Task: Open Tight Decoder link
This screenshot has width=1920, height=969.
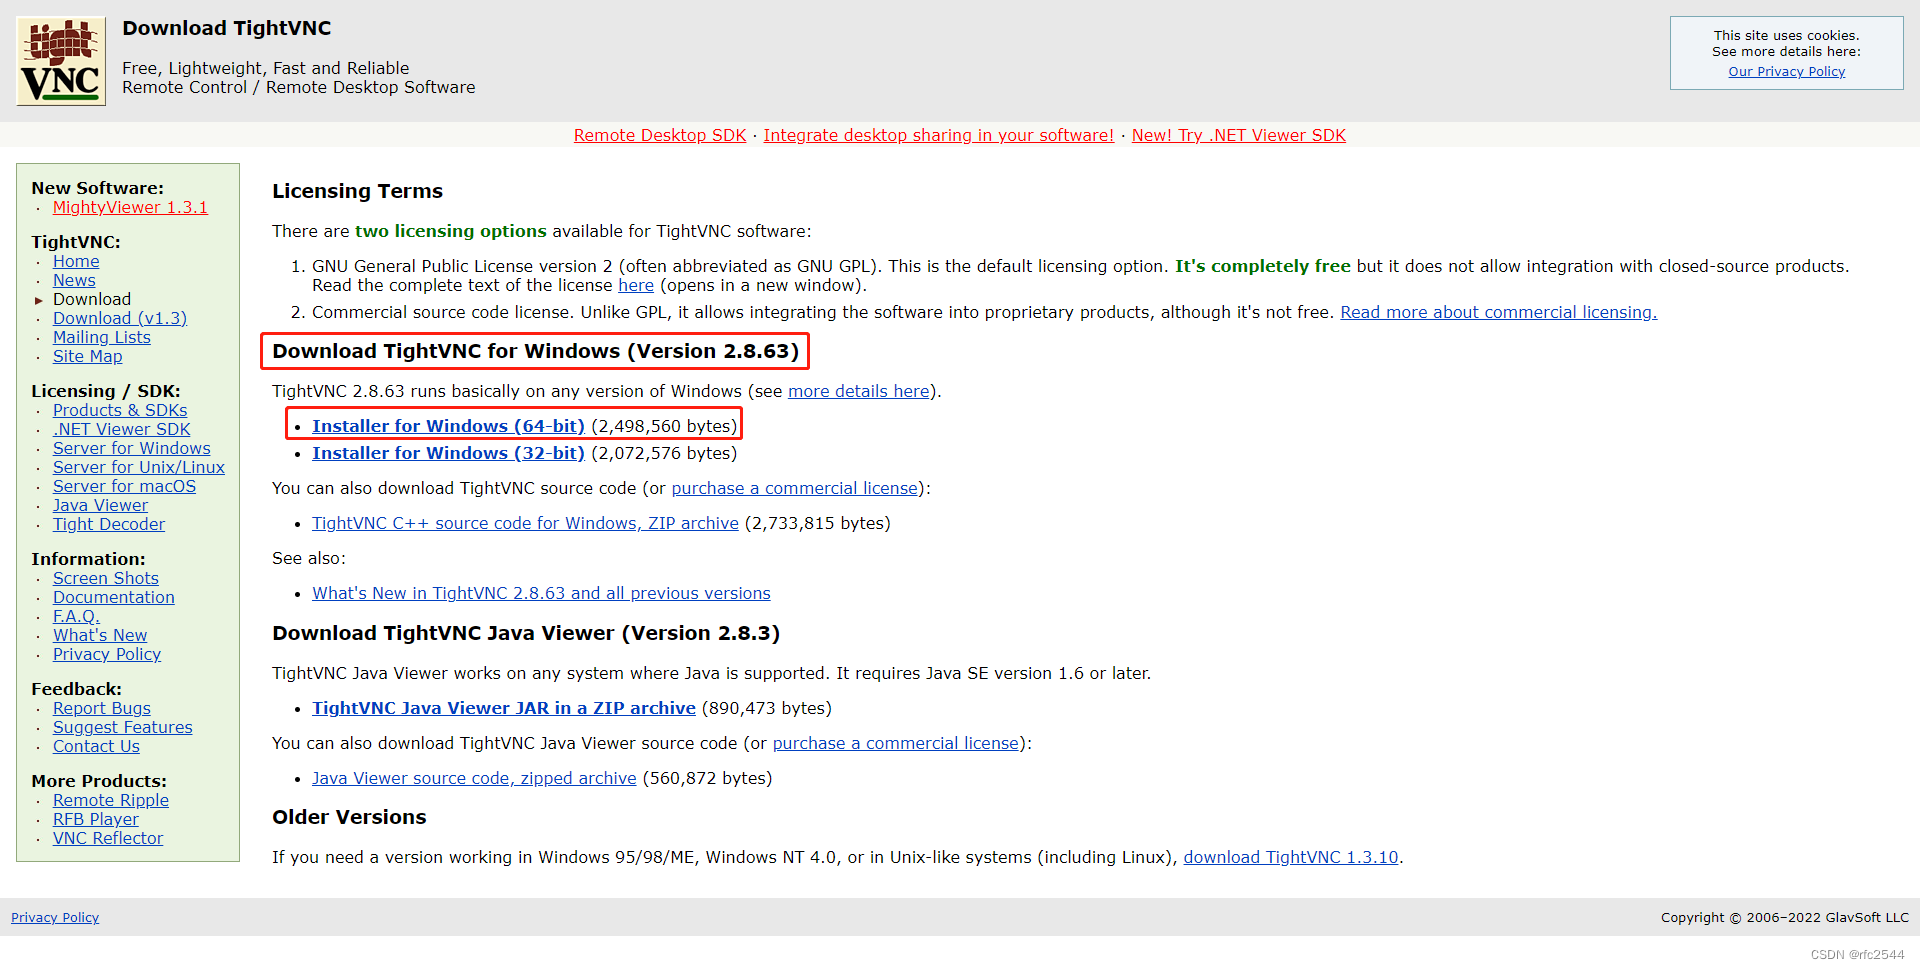Action: (x=109, y=524)
